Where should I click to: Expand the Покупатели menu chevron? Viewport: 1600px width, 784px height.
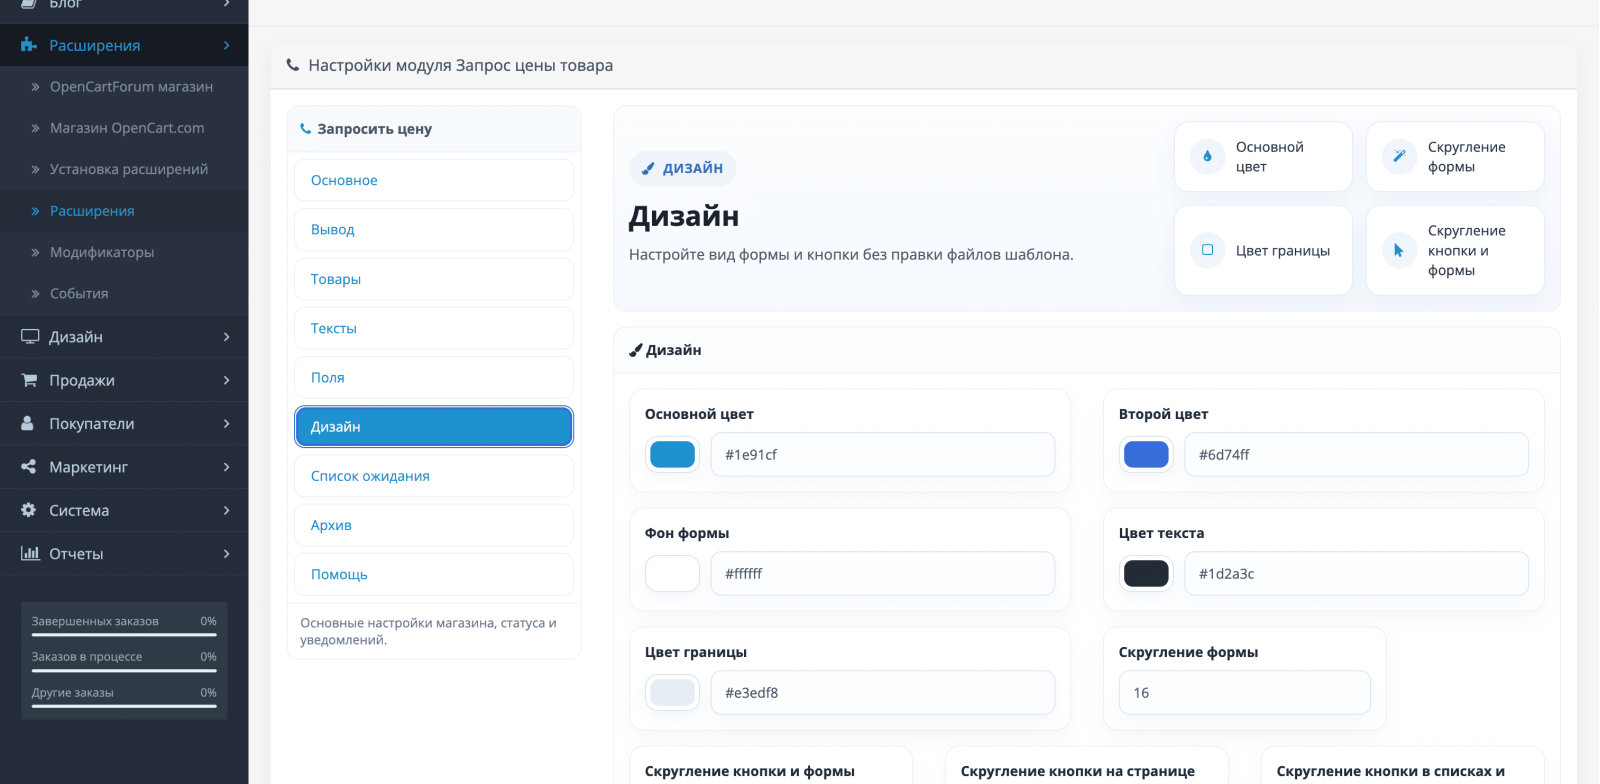click(227, 423)
